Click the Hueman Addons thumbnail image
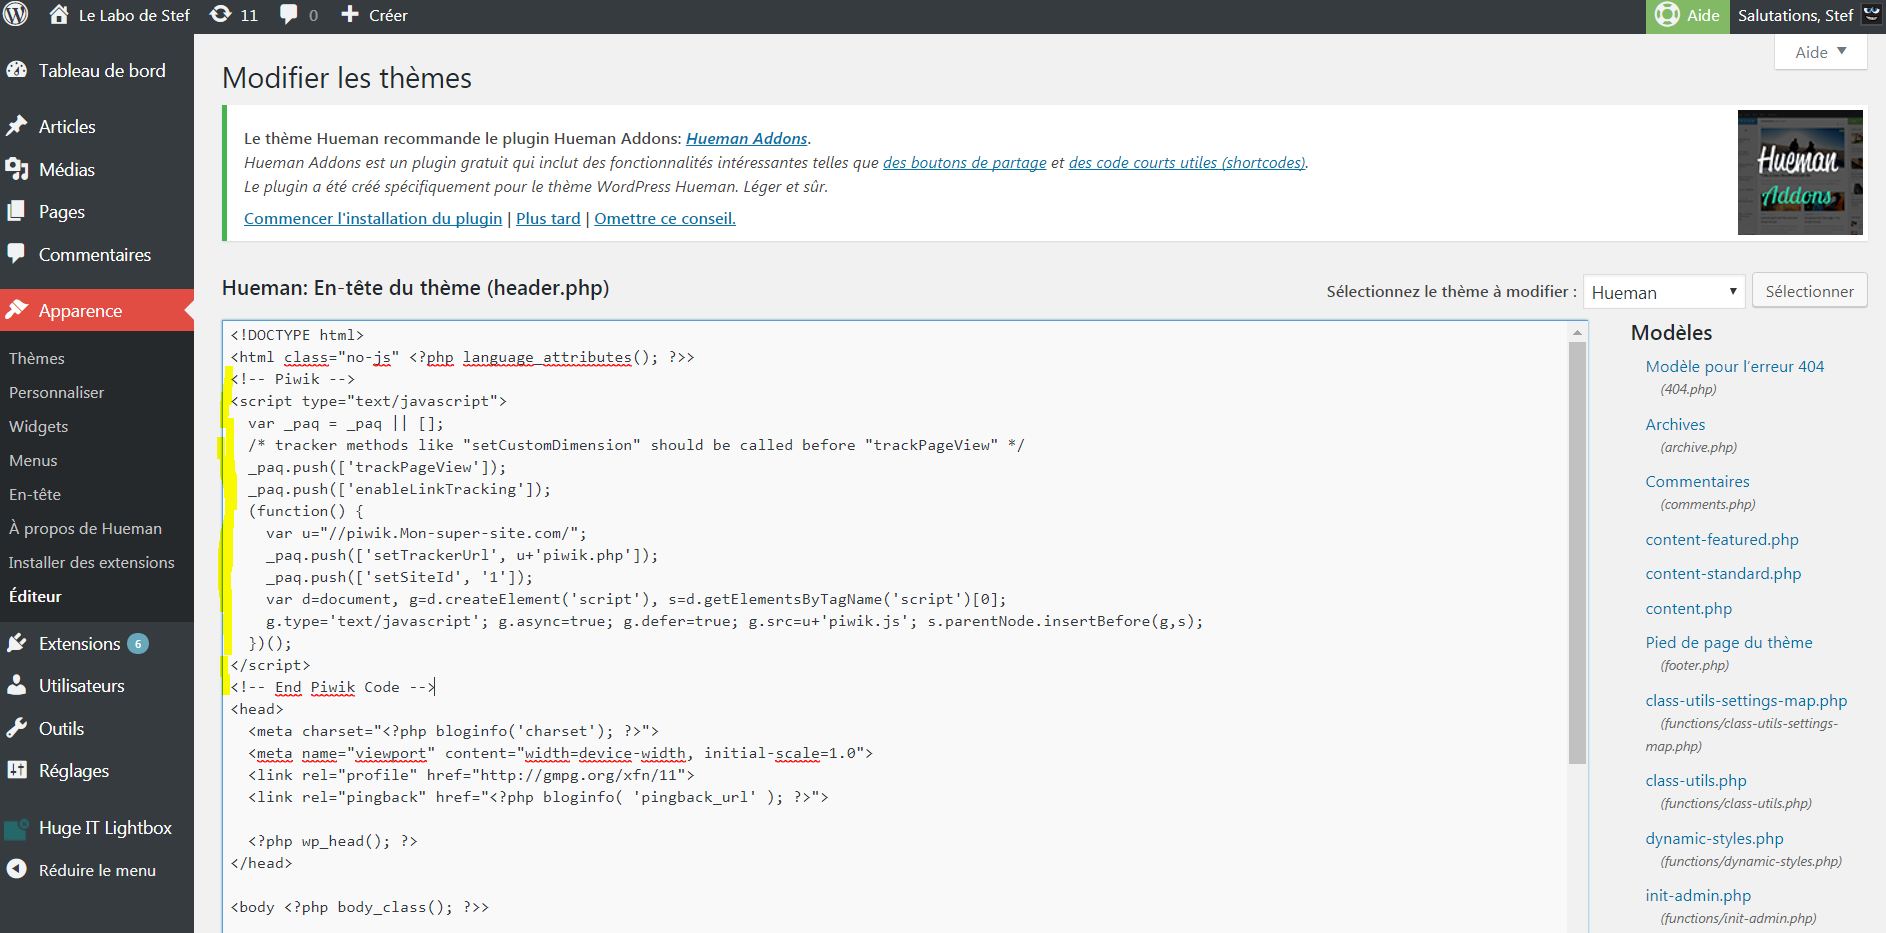The width and height of the screenshot is (1886, 933). coord(1800,172)
